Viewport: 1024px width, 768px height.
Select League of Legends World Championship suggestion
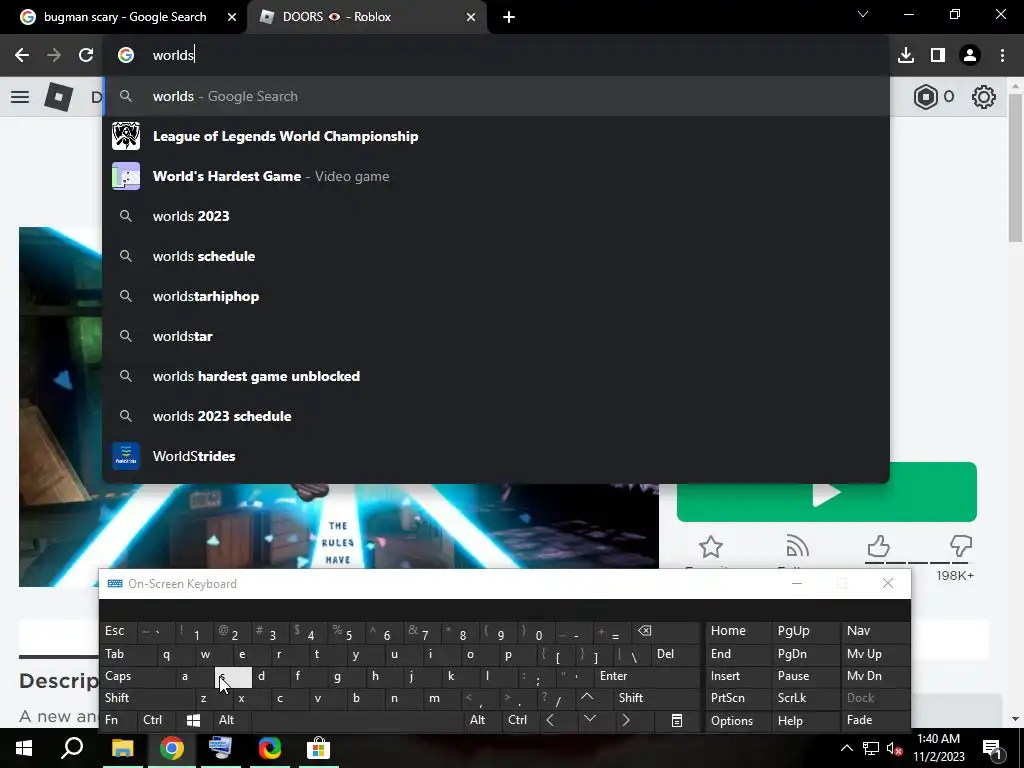point(496,136)
